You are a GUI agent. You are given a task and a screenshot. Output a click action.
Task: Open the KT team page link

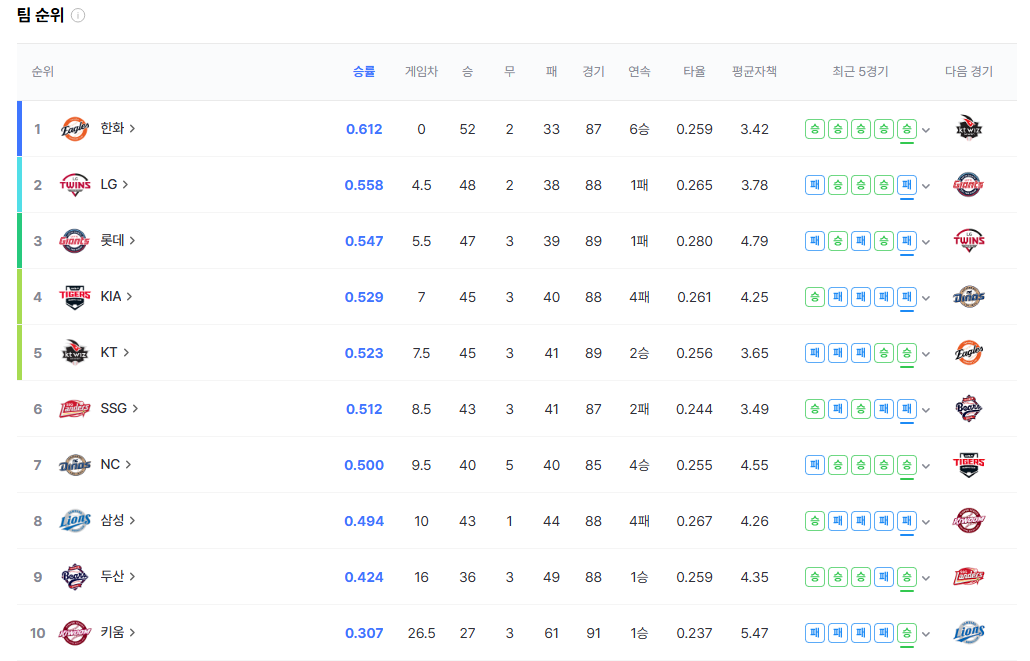tap(114, 353)
